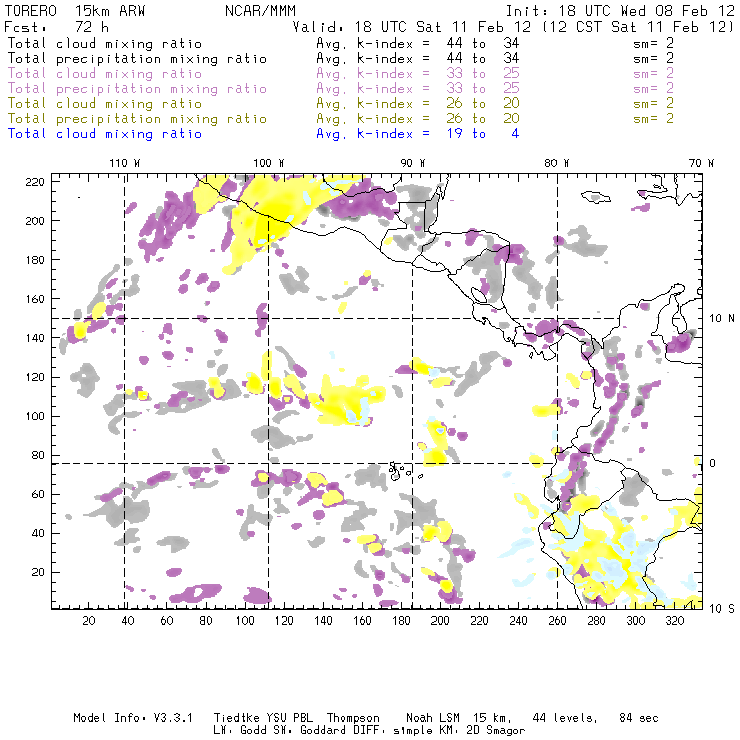
Task: Click the 'NCAR/MMM' header text
Action: coord(261,11)
